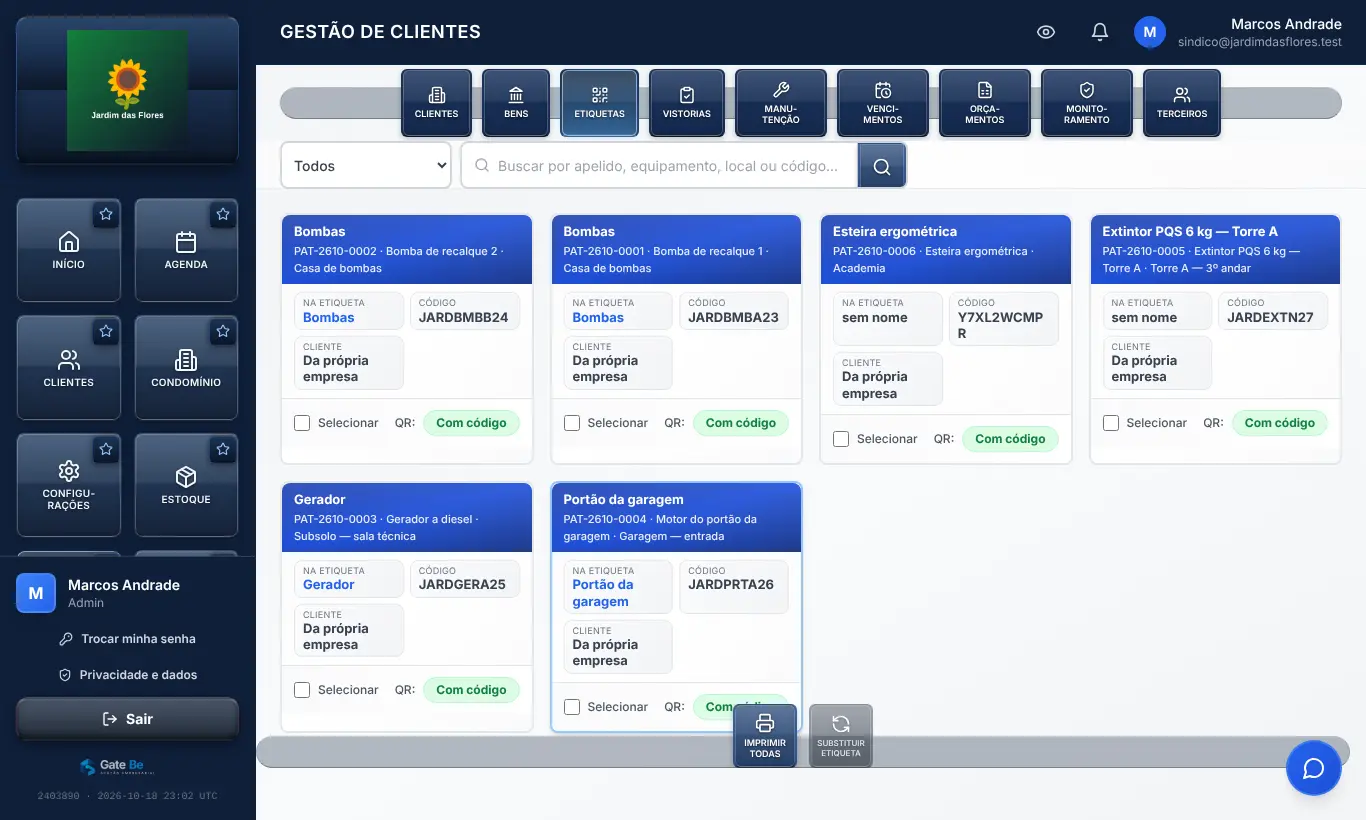Screen dimensions: 1366x820
Task: Open Configurações in the sidebar
Action: coord(69,485)
